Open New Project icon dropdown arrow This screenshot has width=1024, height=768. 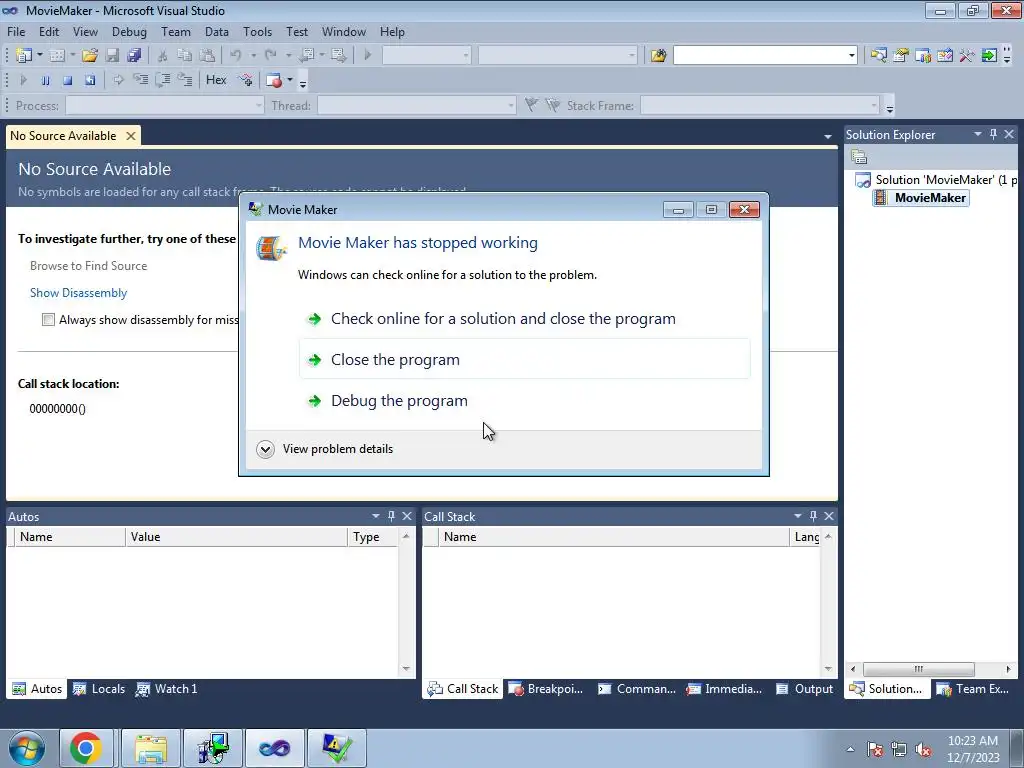tap(39, 56)
